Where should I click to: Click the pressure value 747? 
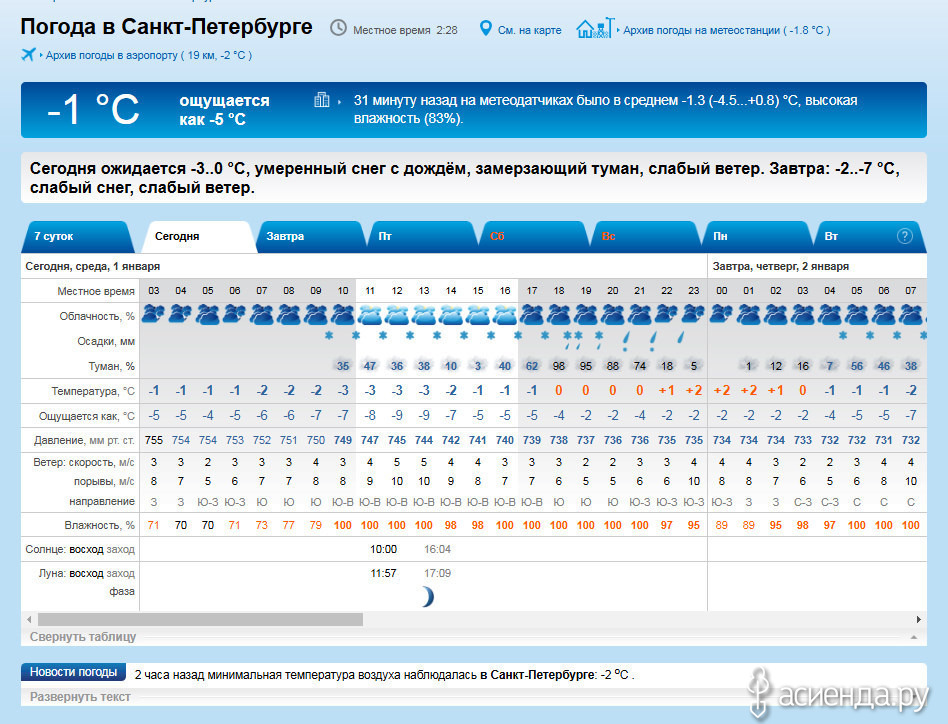(370, 440)
